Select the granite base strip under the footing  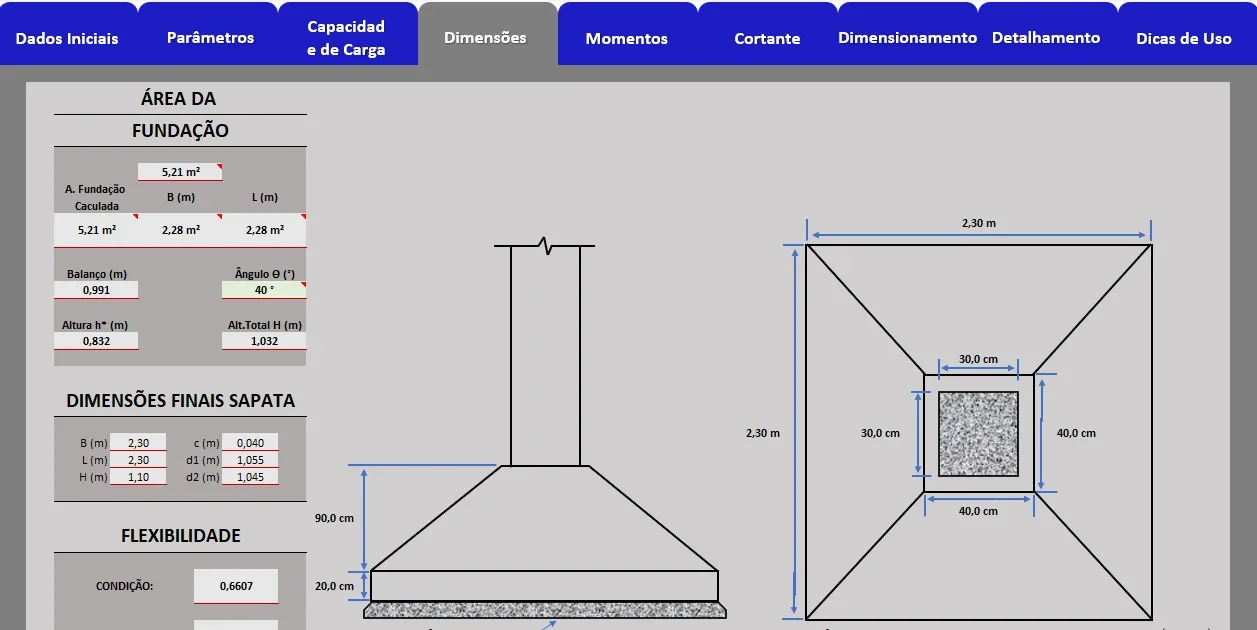[x=545, y=609]
